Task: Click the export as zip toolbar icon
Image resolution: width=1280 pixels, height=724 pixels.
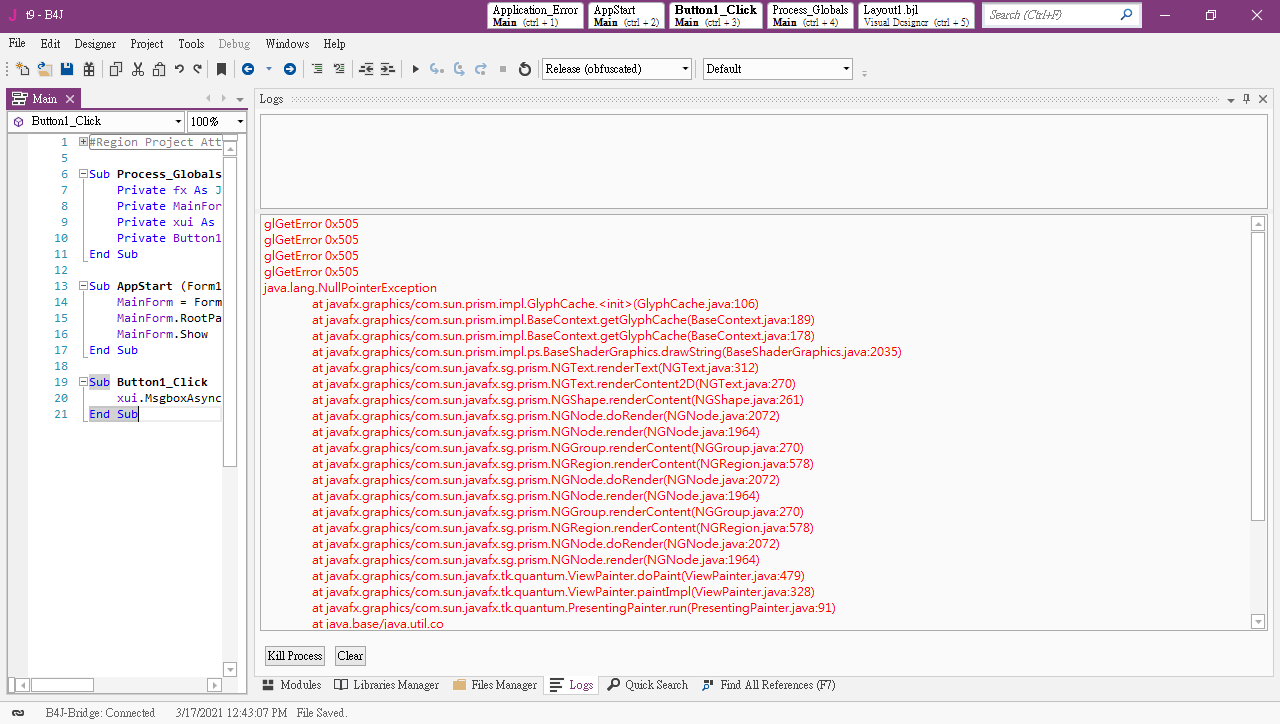Action: [89, 69]
